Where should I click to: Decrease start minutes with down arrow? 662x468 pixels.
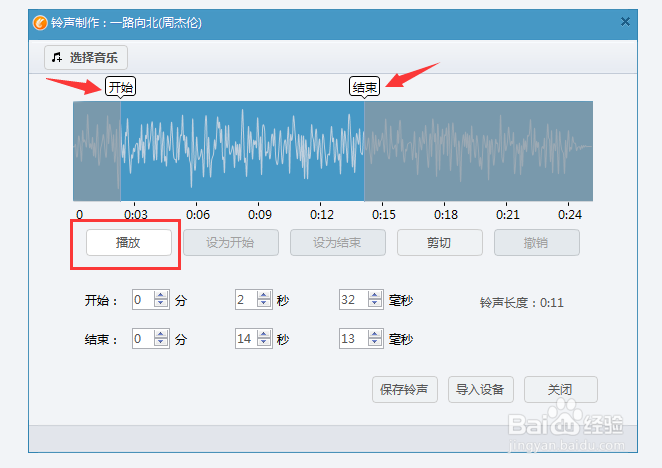pos(161,305)
